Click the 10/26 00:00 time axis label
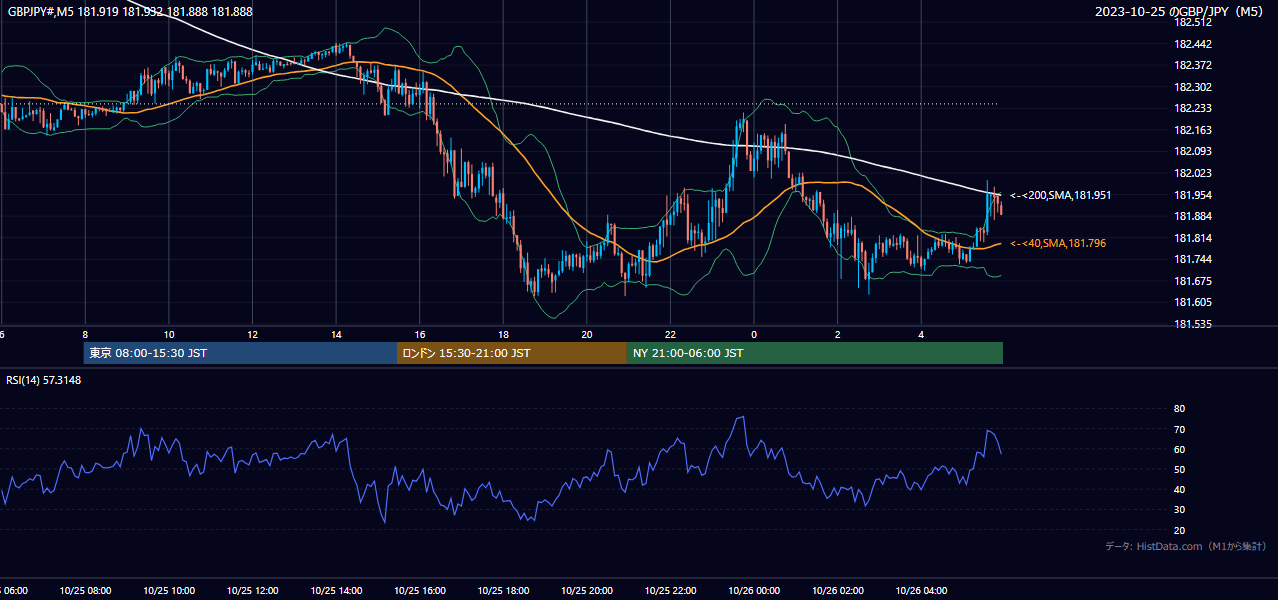 (754, 591)
